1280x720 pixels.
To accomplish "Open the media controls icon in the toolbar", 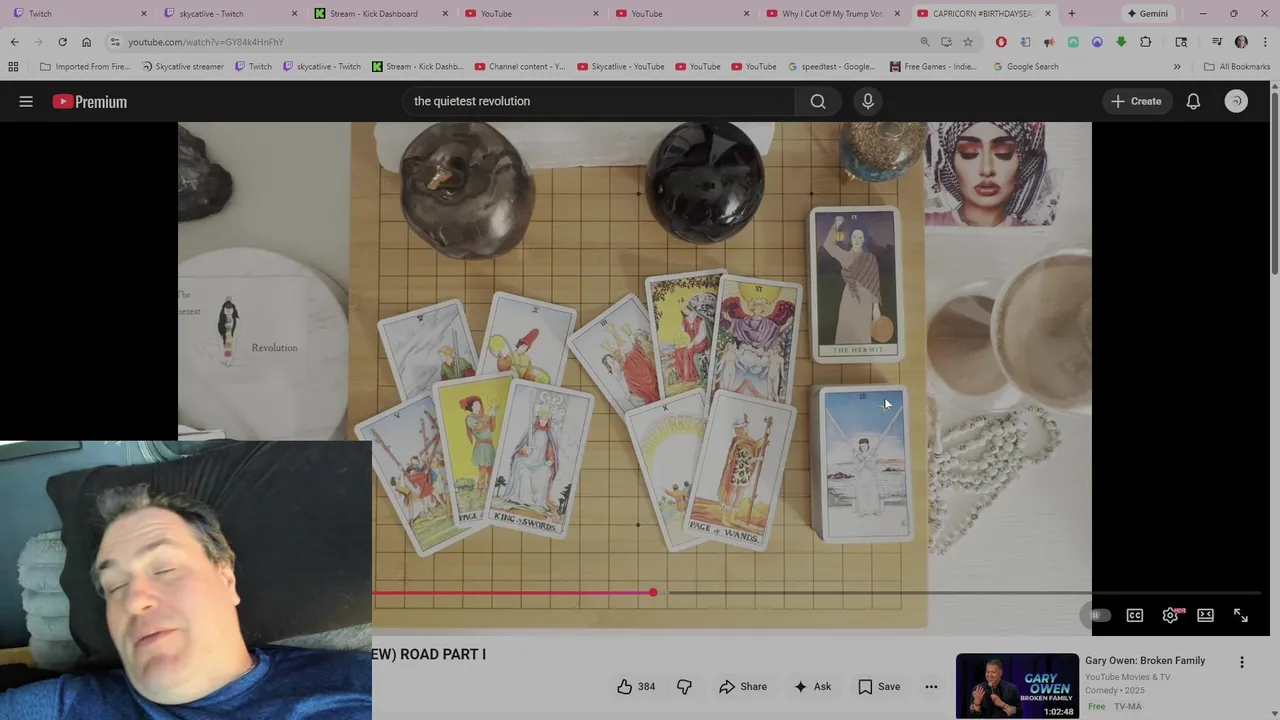I will [1217, 42].
